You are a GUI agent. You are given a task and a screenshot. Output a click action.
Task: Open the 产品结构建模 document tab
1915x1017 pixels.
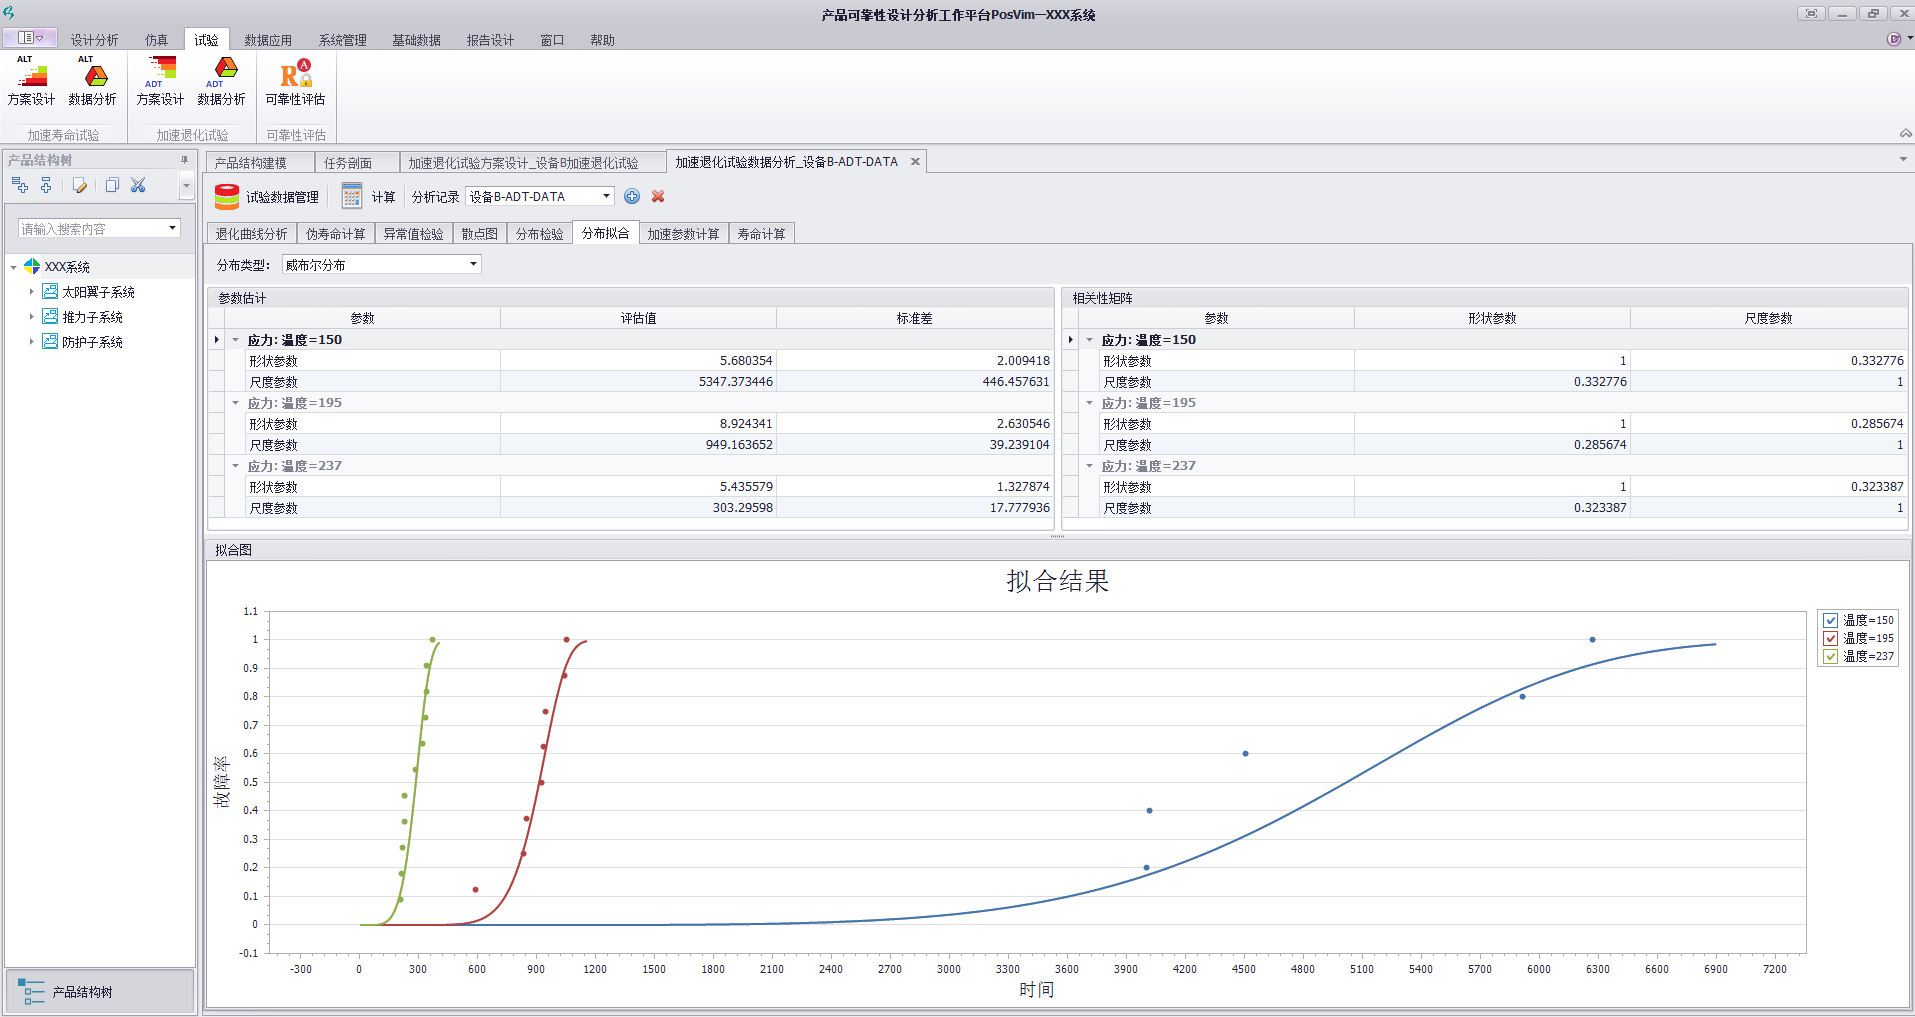tap(260, 163)
